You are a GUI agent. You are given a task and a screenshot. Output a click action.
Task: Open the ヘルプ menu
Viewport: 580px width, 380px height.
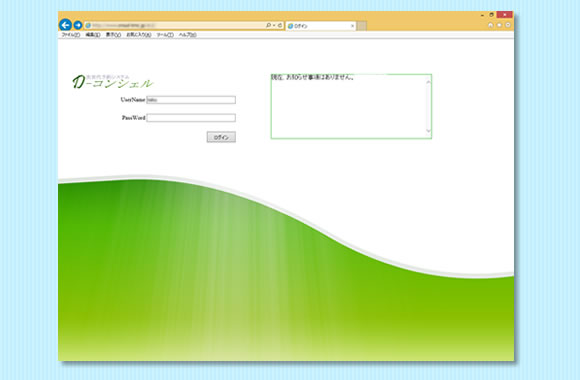[x=188, y=35]
